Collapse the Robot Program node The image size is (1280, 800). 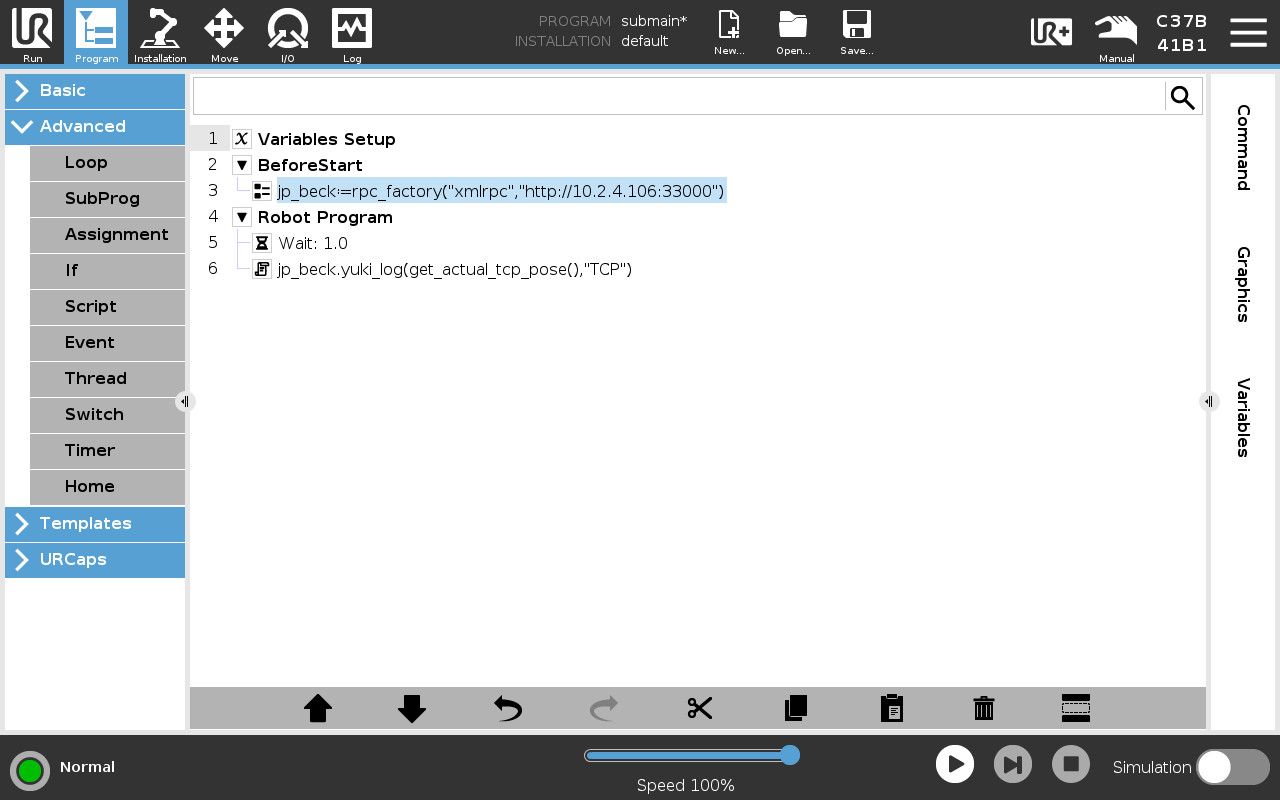coord(241,217)
